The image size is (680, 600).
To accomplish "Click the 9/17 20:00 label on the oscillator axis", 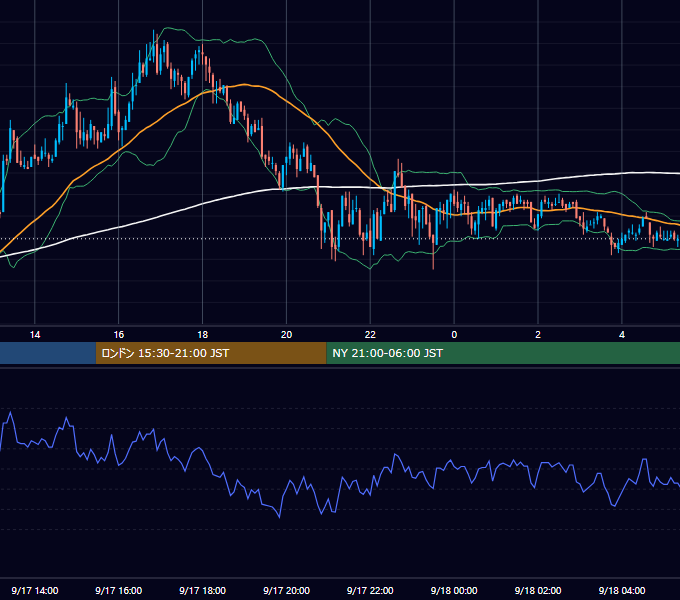I will 286,590.
